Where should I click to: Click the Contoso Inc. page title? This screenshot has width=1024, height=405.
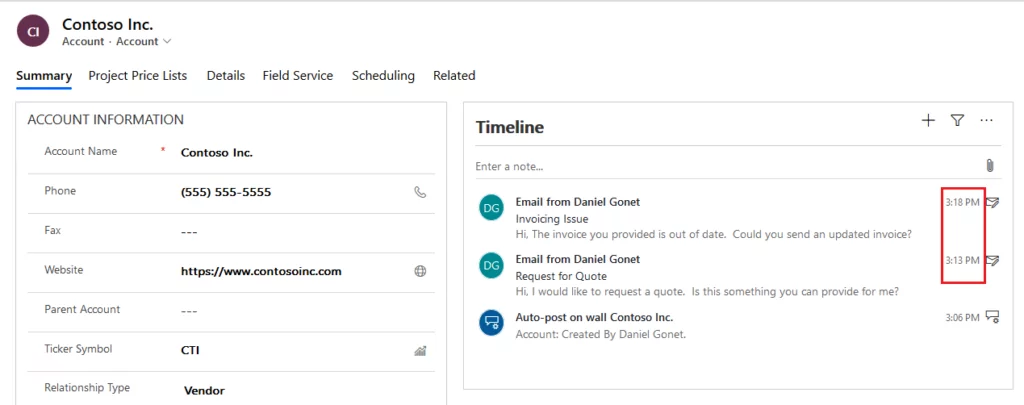pos(108,25)
